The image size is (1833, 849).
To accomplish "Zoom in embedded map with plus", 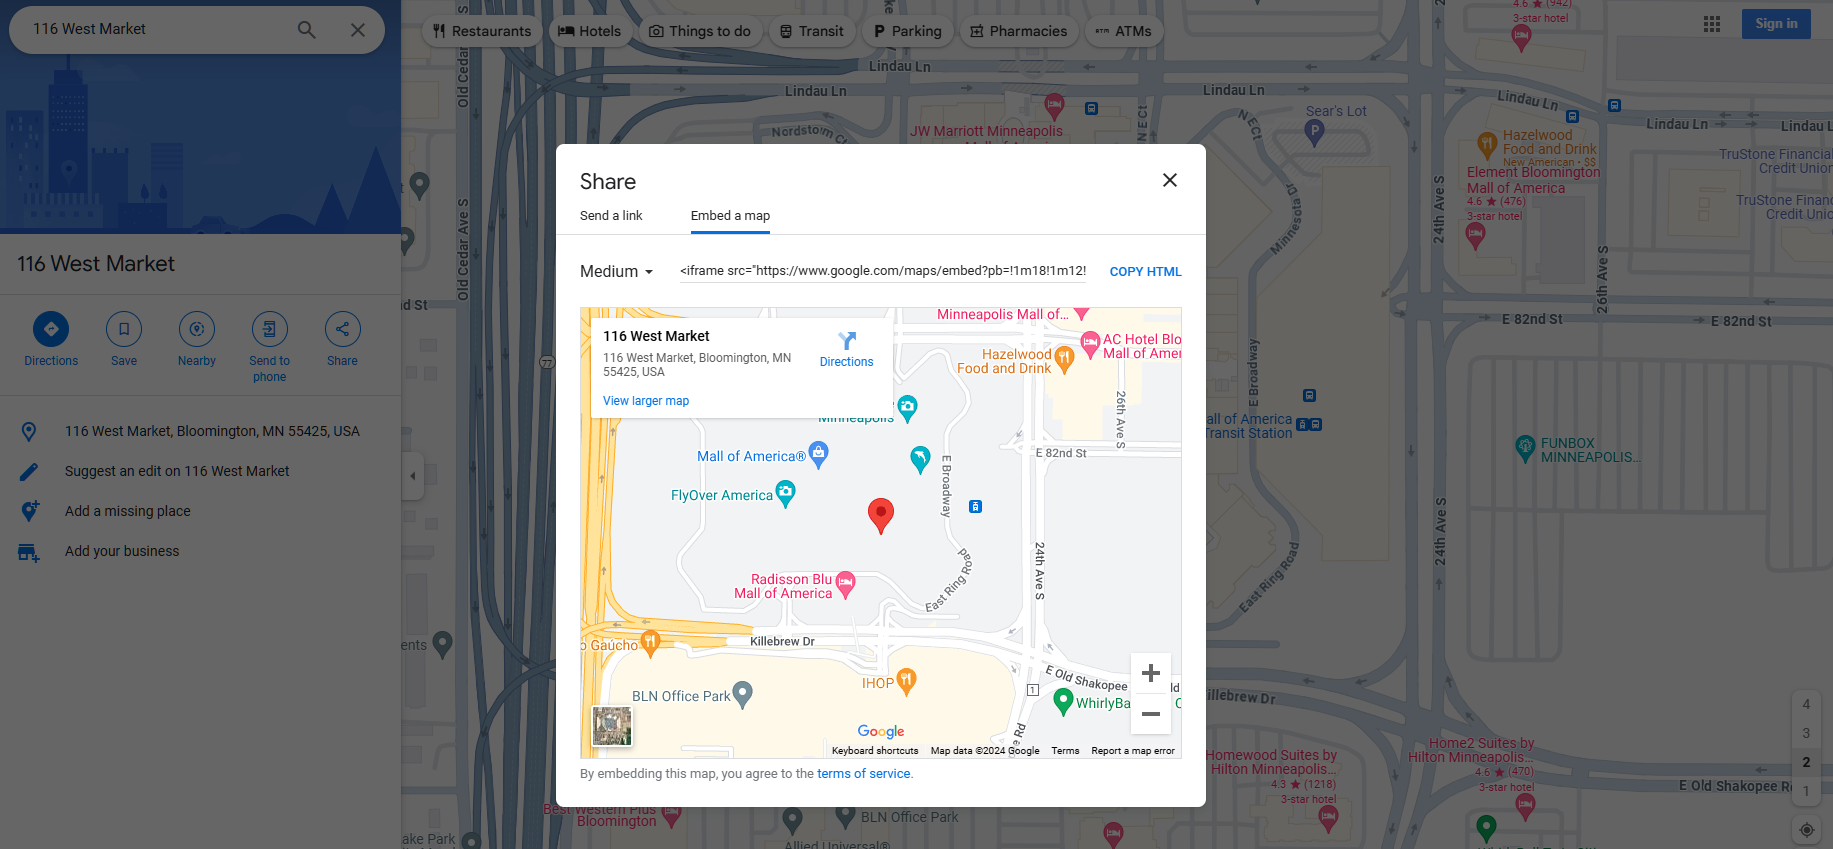I will [x=1151, y=673].
